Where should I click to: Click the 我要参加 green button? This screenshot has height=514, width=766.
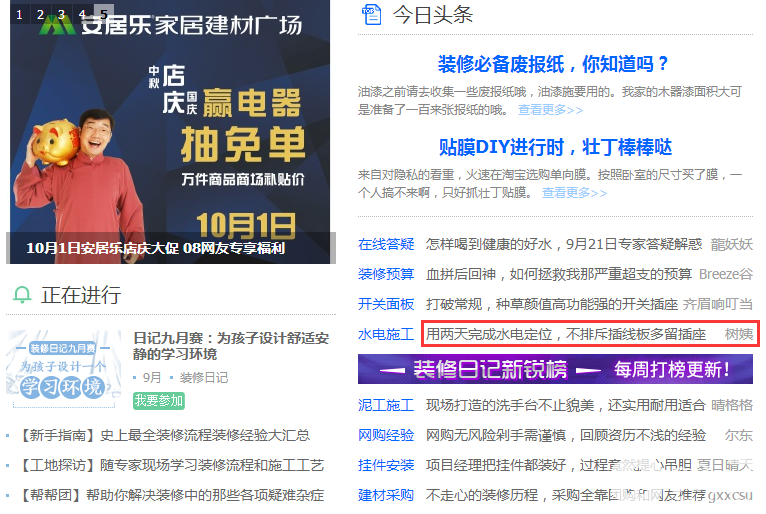click(159, 401)
